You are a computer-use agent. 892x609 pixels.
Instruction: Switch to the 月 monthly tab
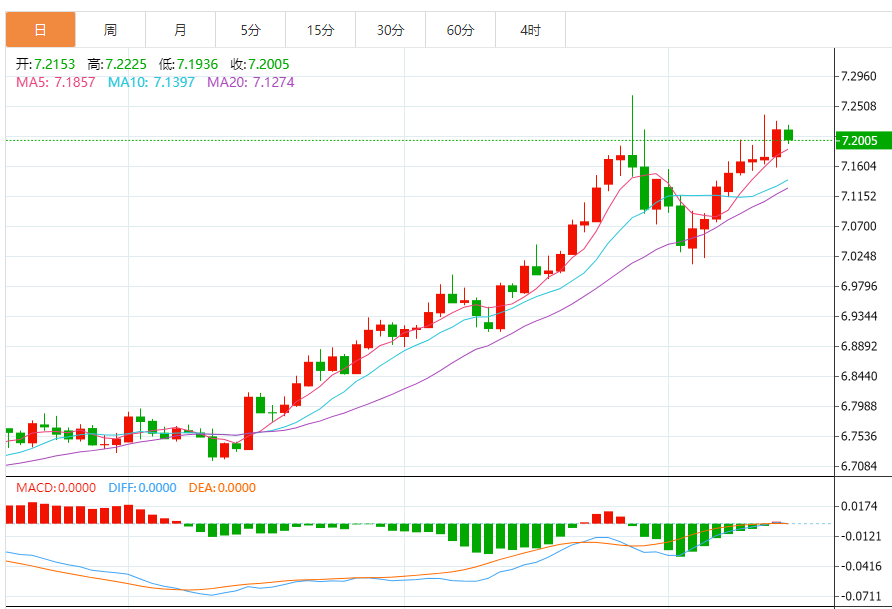(180, 30)
